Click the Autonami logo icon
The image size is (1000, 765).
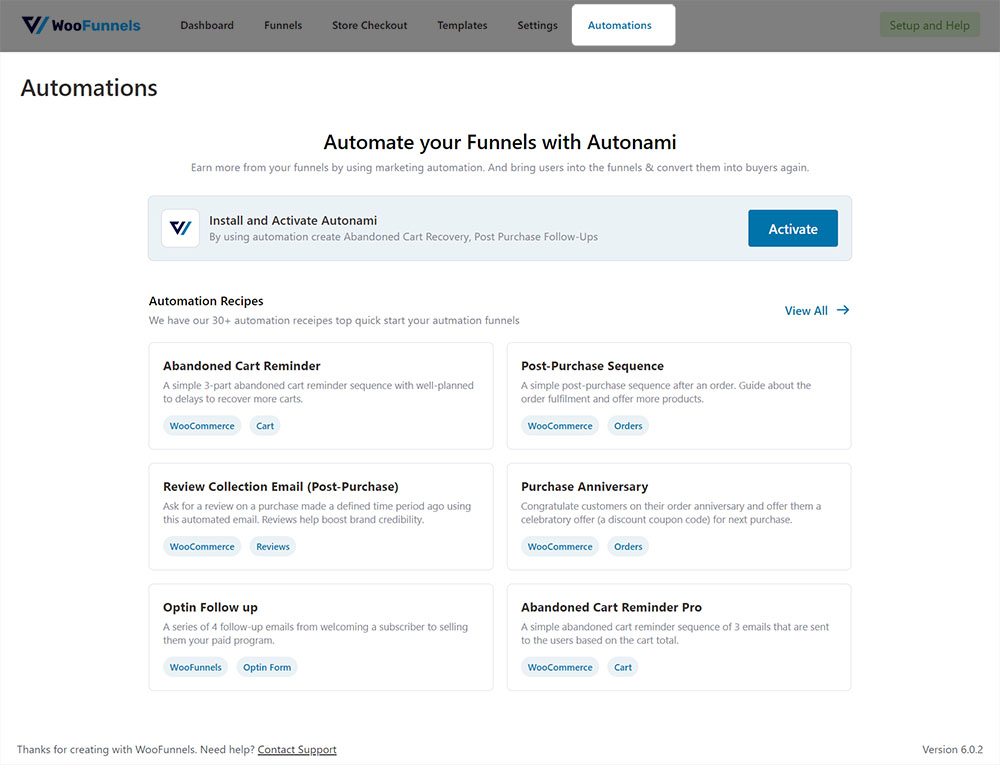(x=180, y=228)
